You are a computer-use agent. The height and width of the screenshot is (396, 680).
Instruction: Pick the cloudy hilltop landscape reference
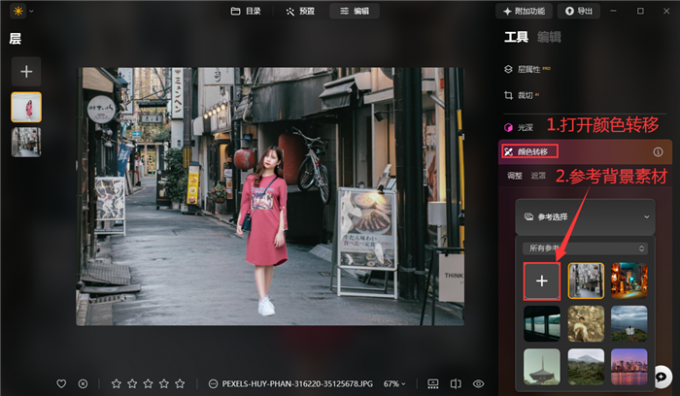click(x=629, y=324)
